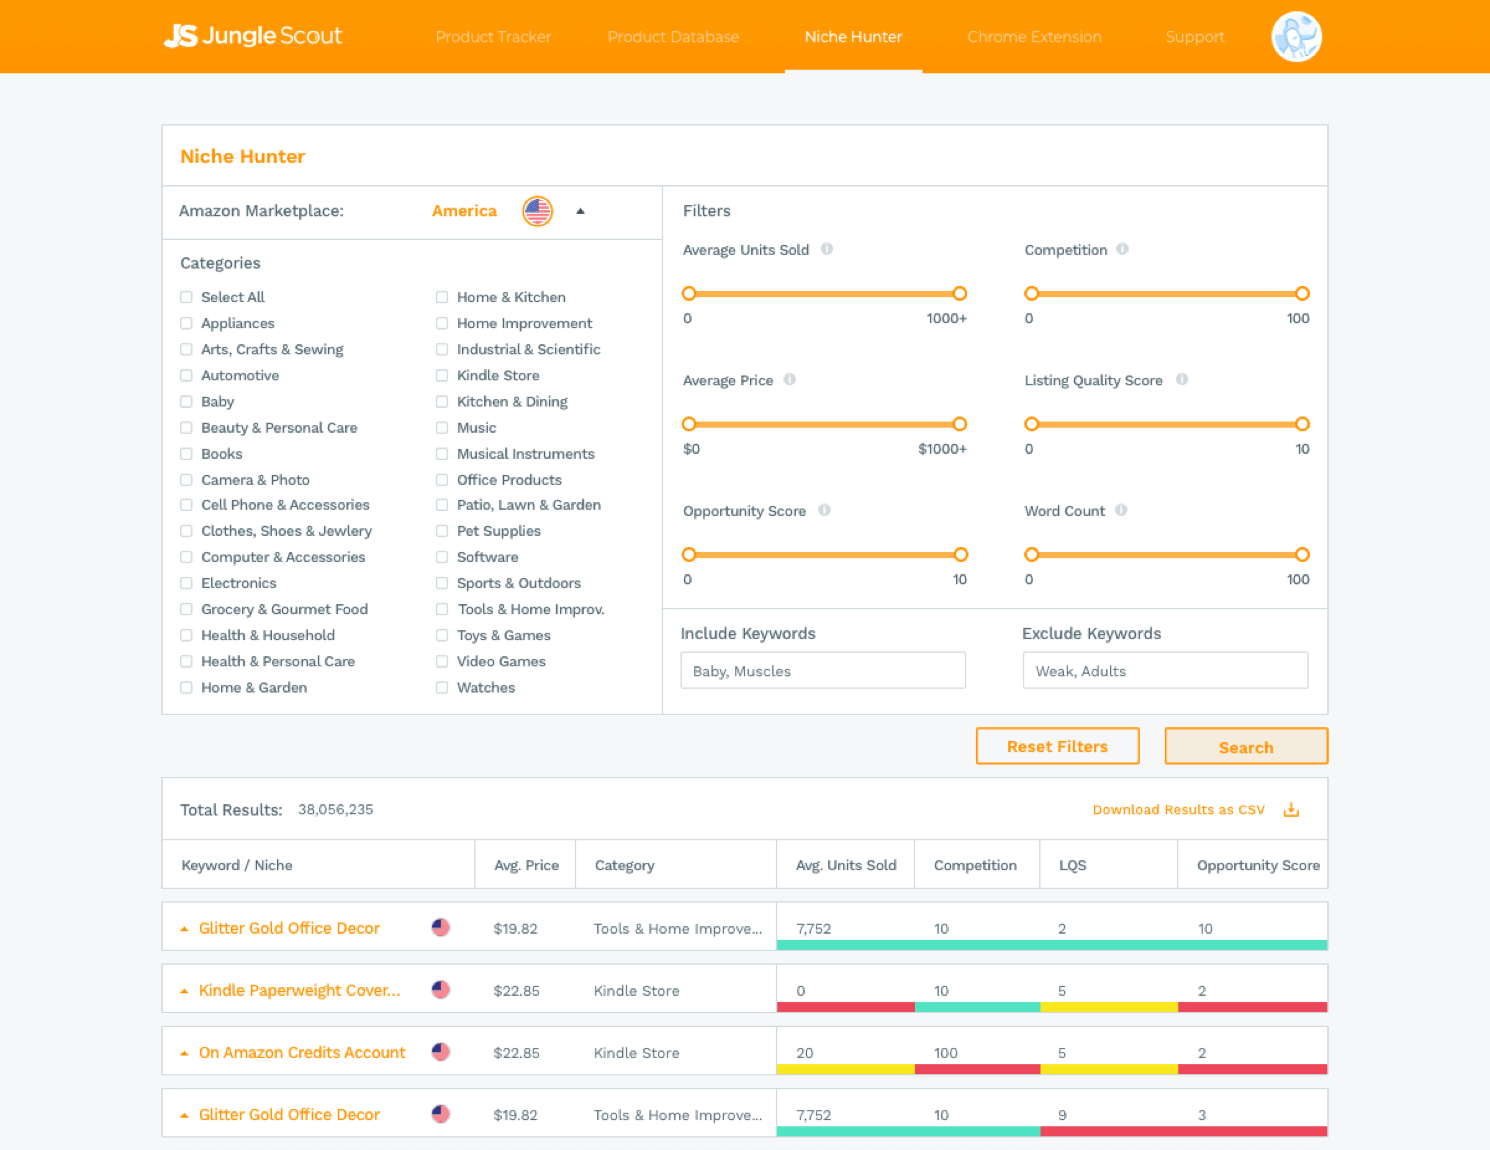Image resolution: width=1490 pixels, height=1150 pixels.
Task: Open the Kindle Paperweight Cover keyword link
Action: click(x=299, y=990)
